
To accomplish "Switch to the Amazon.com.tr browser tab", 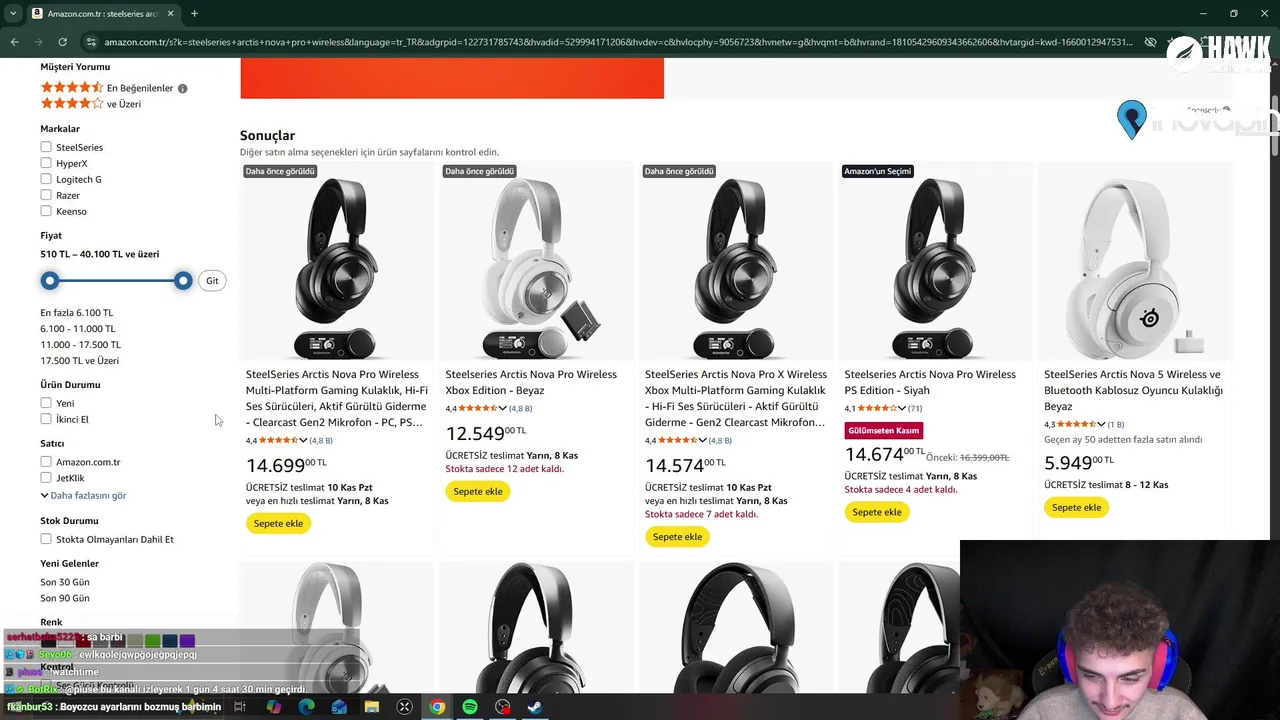I will (100, 13).
